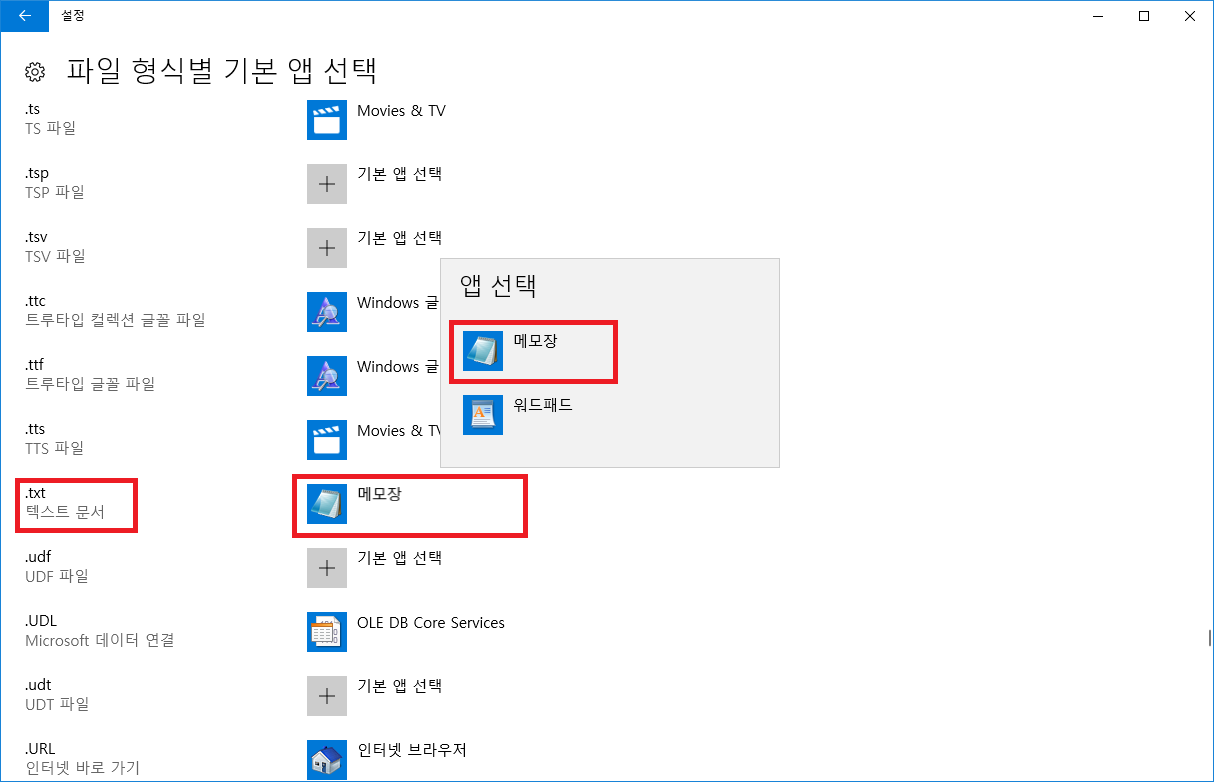Screen dimensions: 1214x782
Task: Click the plus icon for .tsp
Action: tap(327, 183)
